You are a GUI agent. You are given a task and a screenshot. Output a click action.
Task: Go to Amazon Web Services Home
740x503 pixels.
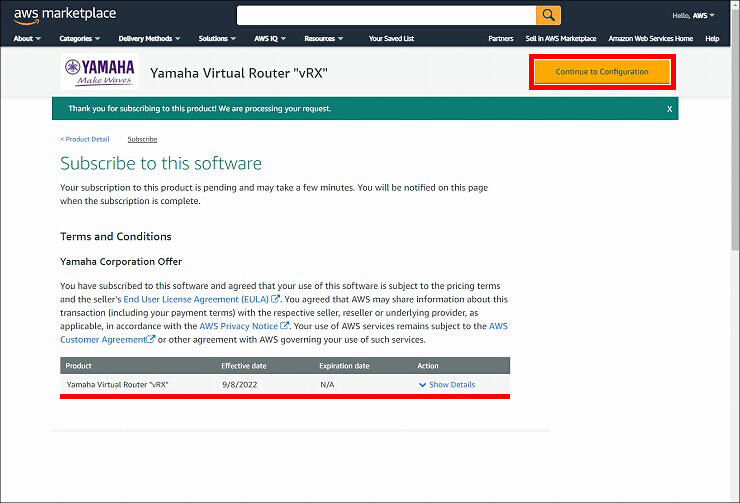coord(650,39)
